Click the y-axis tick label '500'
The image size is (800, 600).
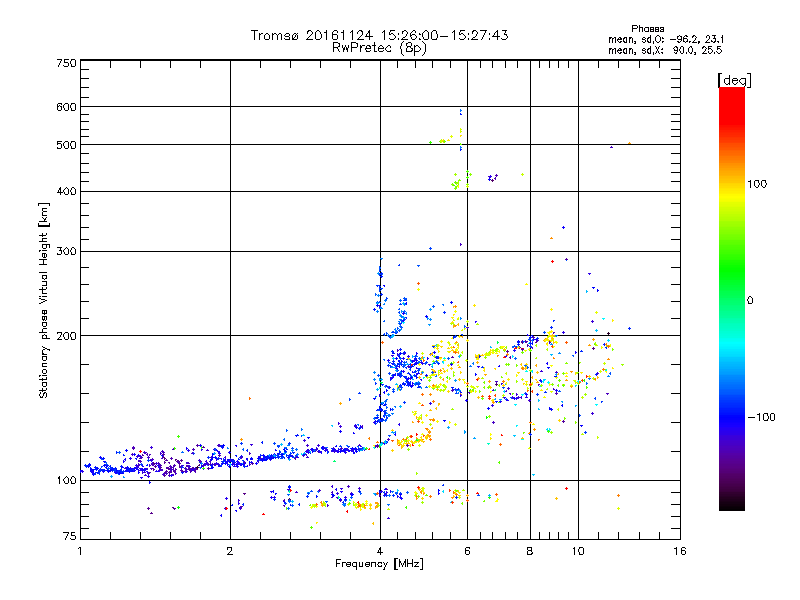click(x=66, y=145)
